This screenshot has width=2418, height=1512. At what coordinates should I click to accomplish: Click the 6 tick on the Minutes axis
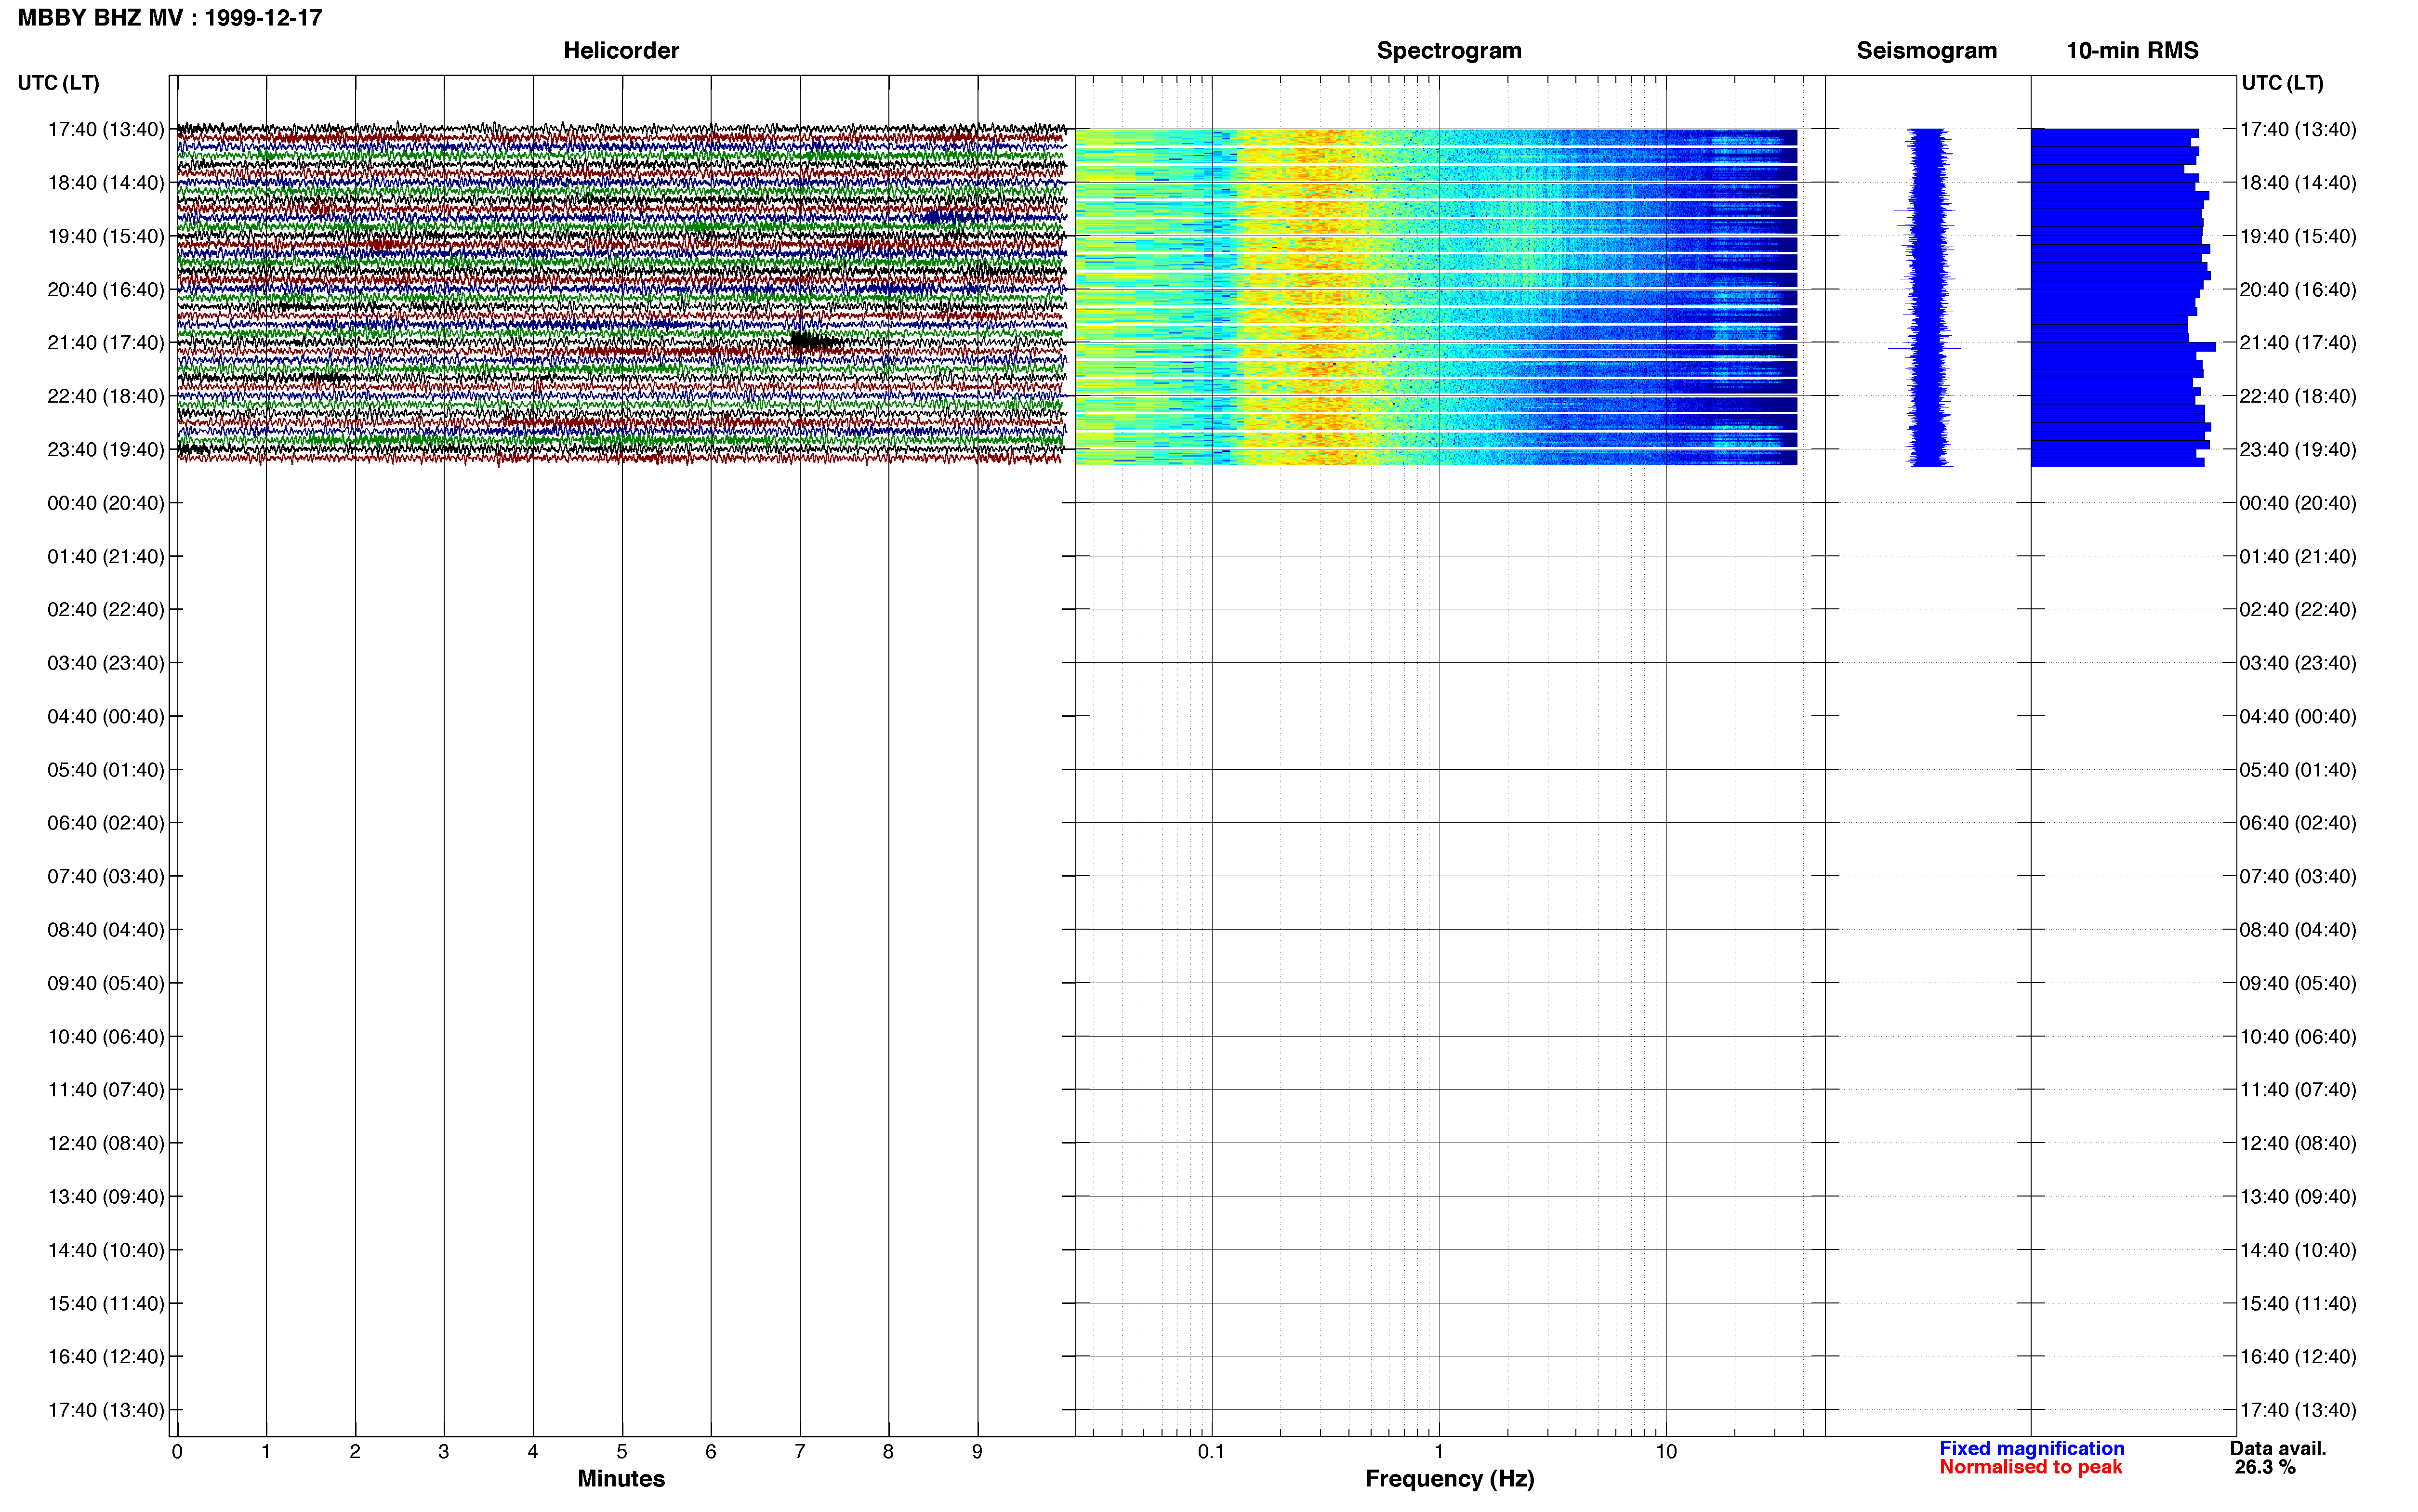click(x=711, y=1451)
